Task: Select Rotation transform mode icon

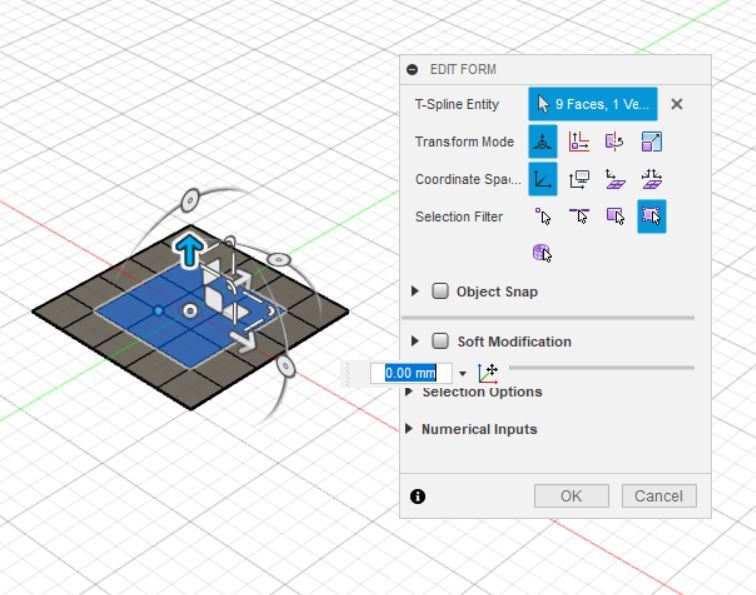Action: click(x=615, y=142)
